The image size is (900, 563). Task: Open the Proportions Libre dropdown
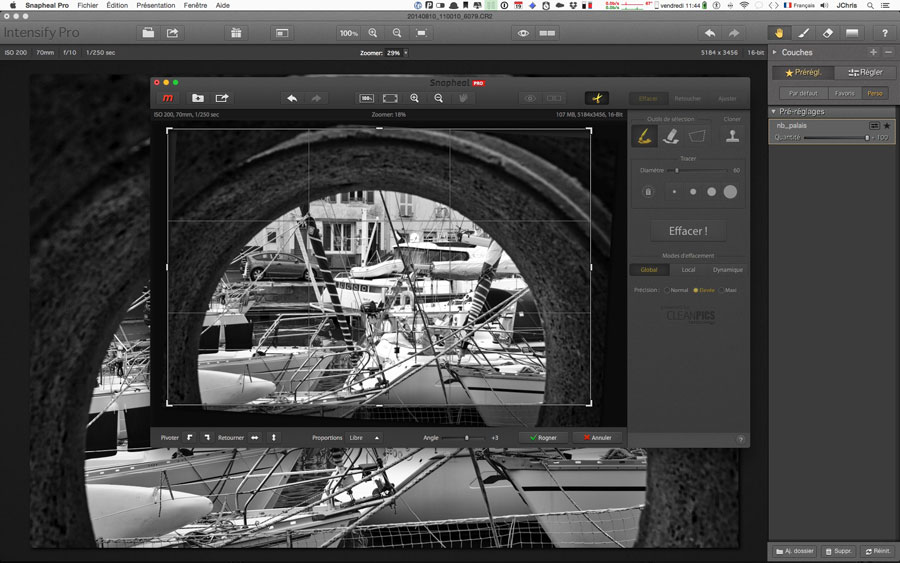click(363, 437)
